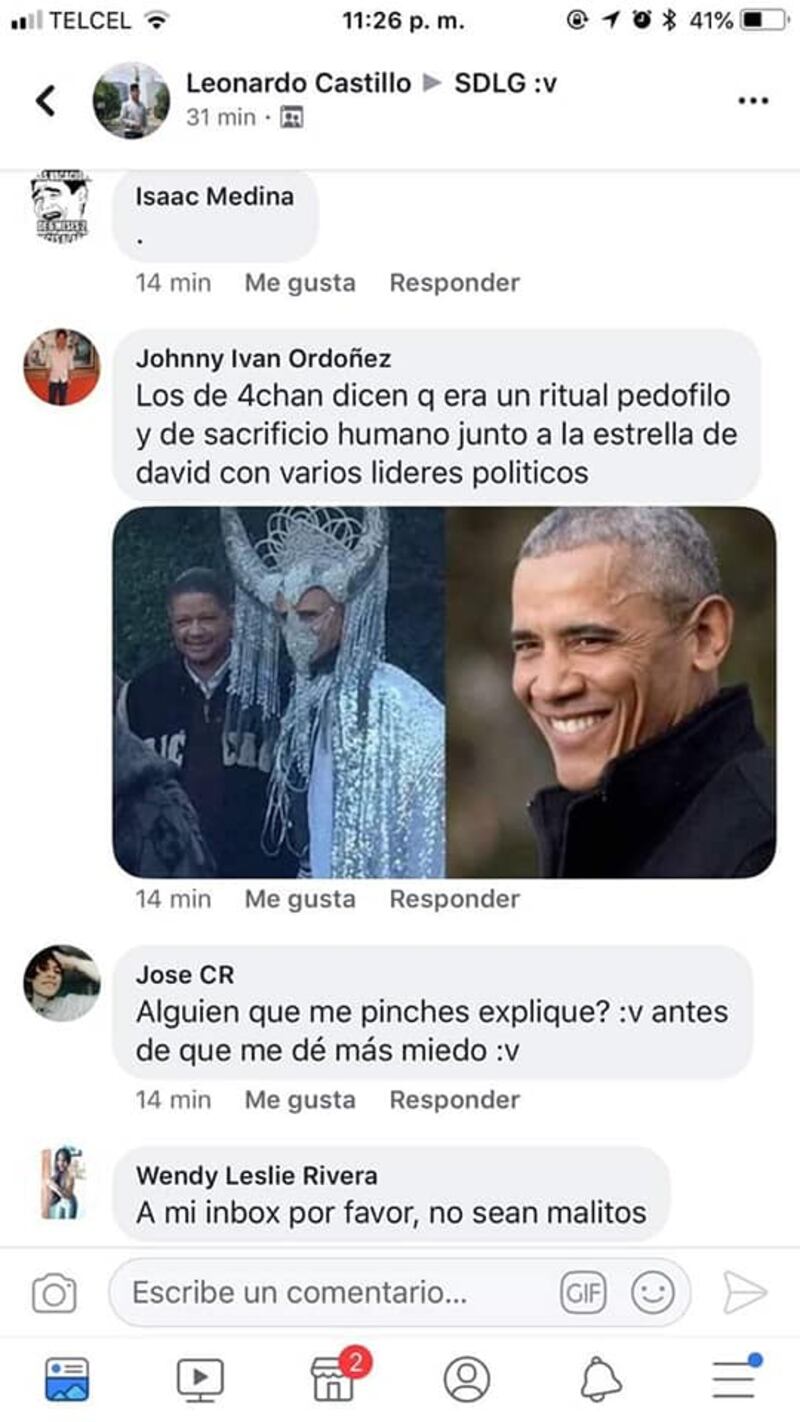Open Wendy Leslie Rivera's profile name

click(257, 1176)
